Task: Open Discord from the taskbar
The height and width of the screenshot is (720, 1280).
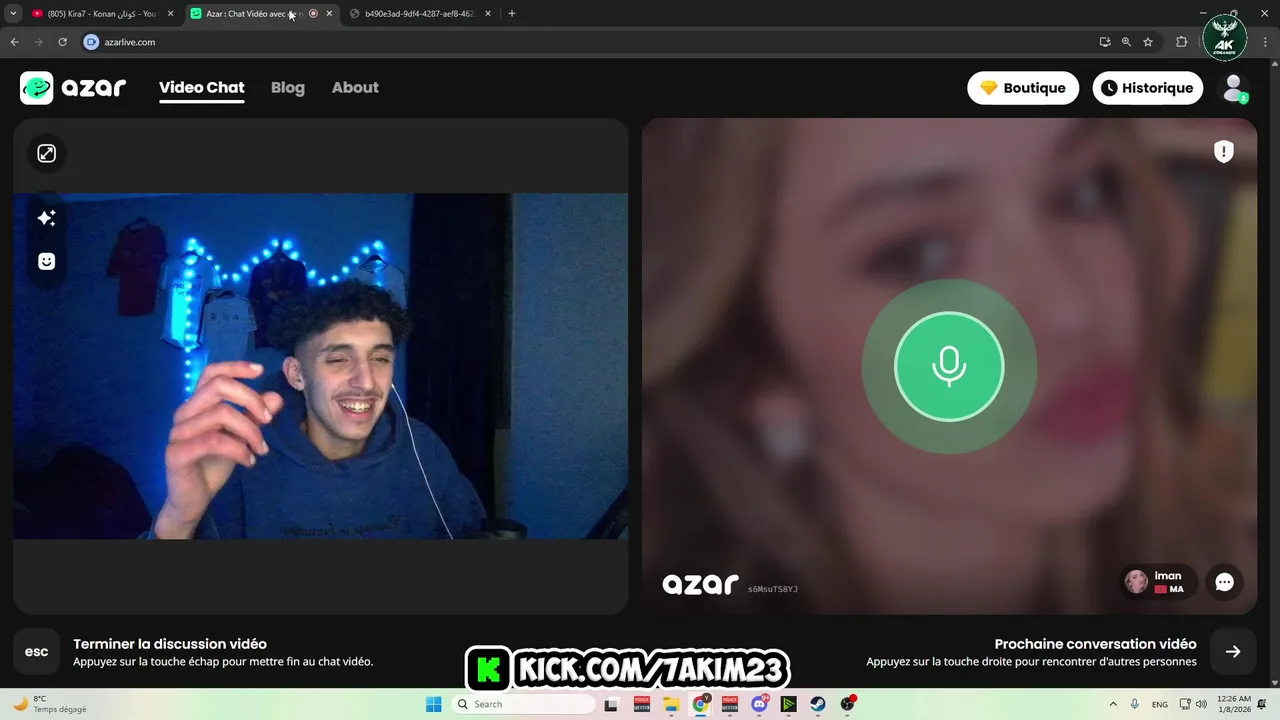Action: tap(760, 704)
